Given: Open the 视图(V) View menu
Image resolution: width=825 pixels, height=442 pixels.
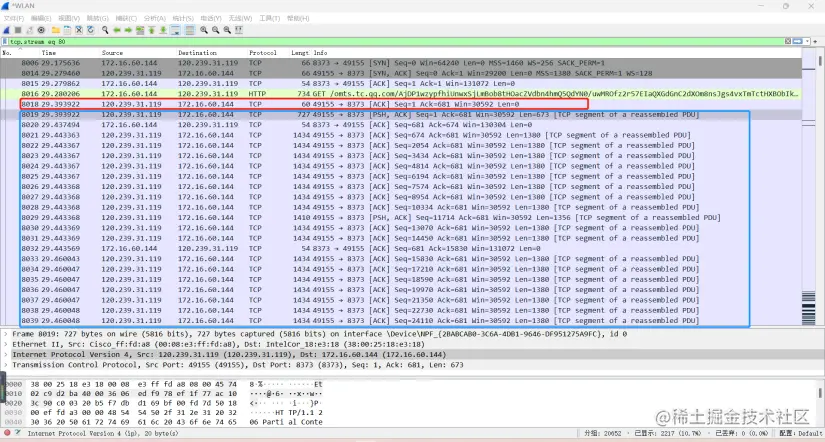Looking at the screenshot, I should click(69, 18).
